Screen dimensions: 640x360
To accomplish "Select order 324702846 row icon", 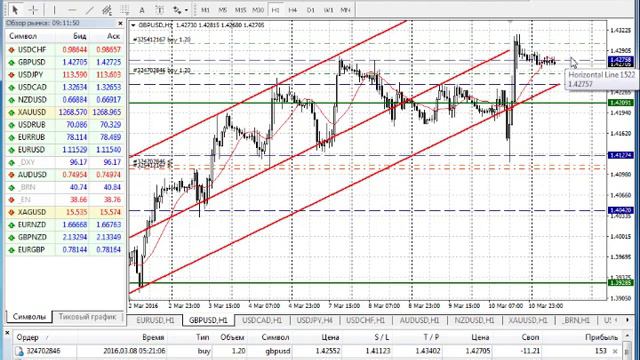I will pos(19,351).
